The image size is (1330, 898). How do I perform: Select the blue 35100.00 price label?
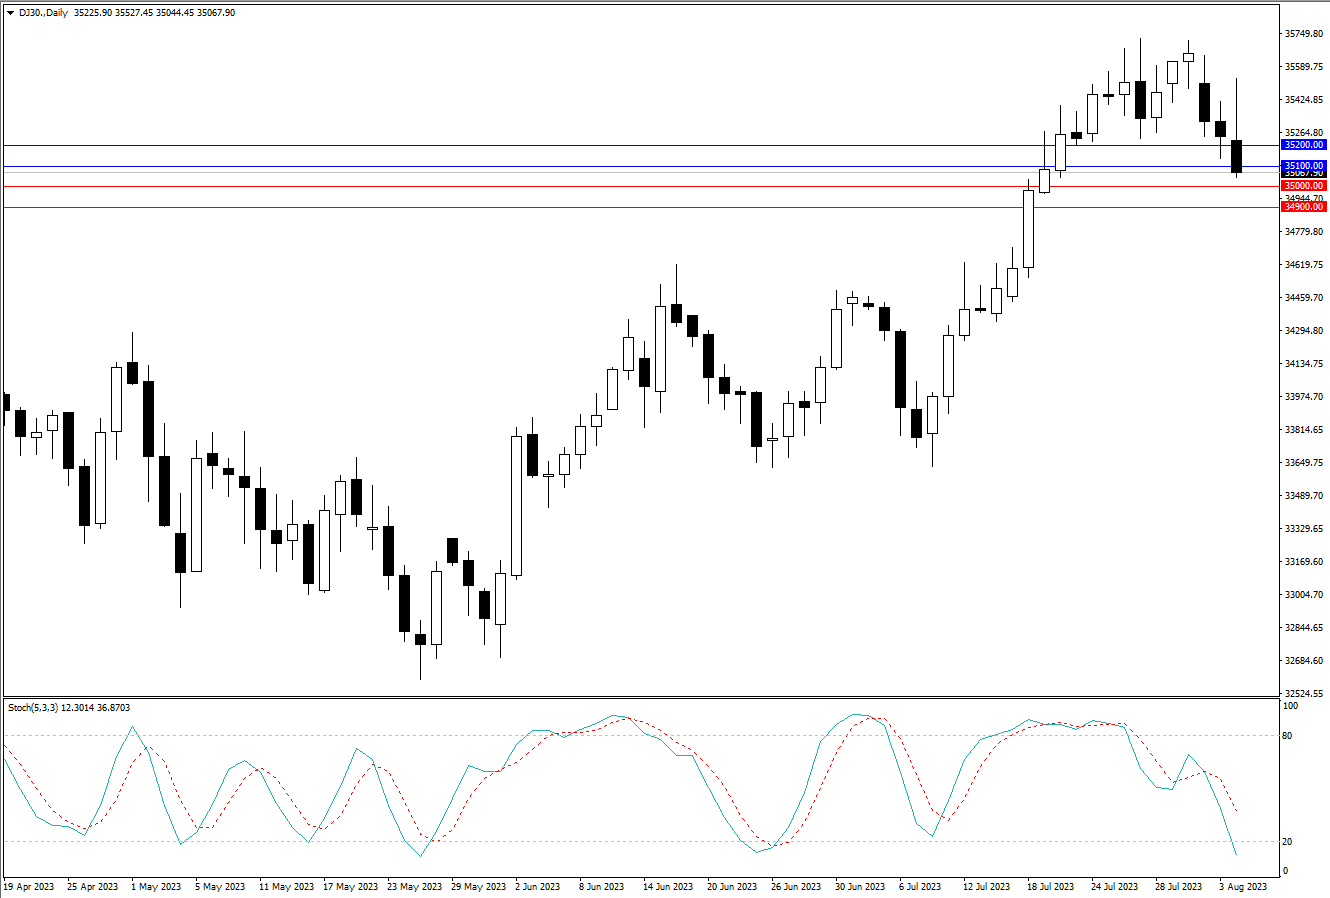(x=1304, y=166)
